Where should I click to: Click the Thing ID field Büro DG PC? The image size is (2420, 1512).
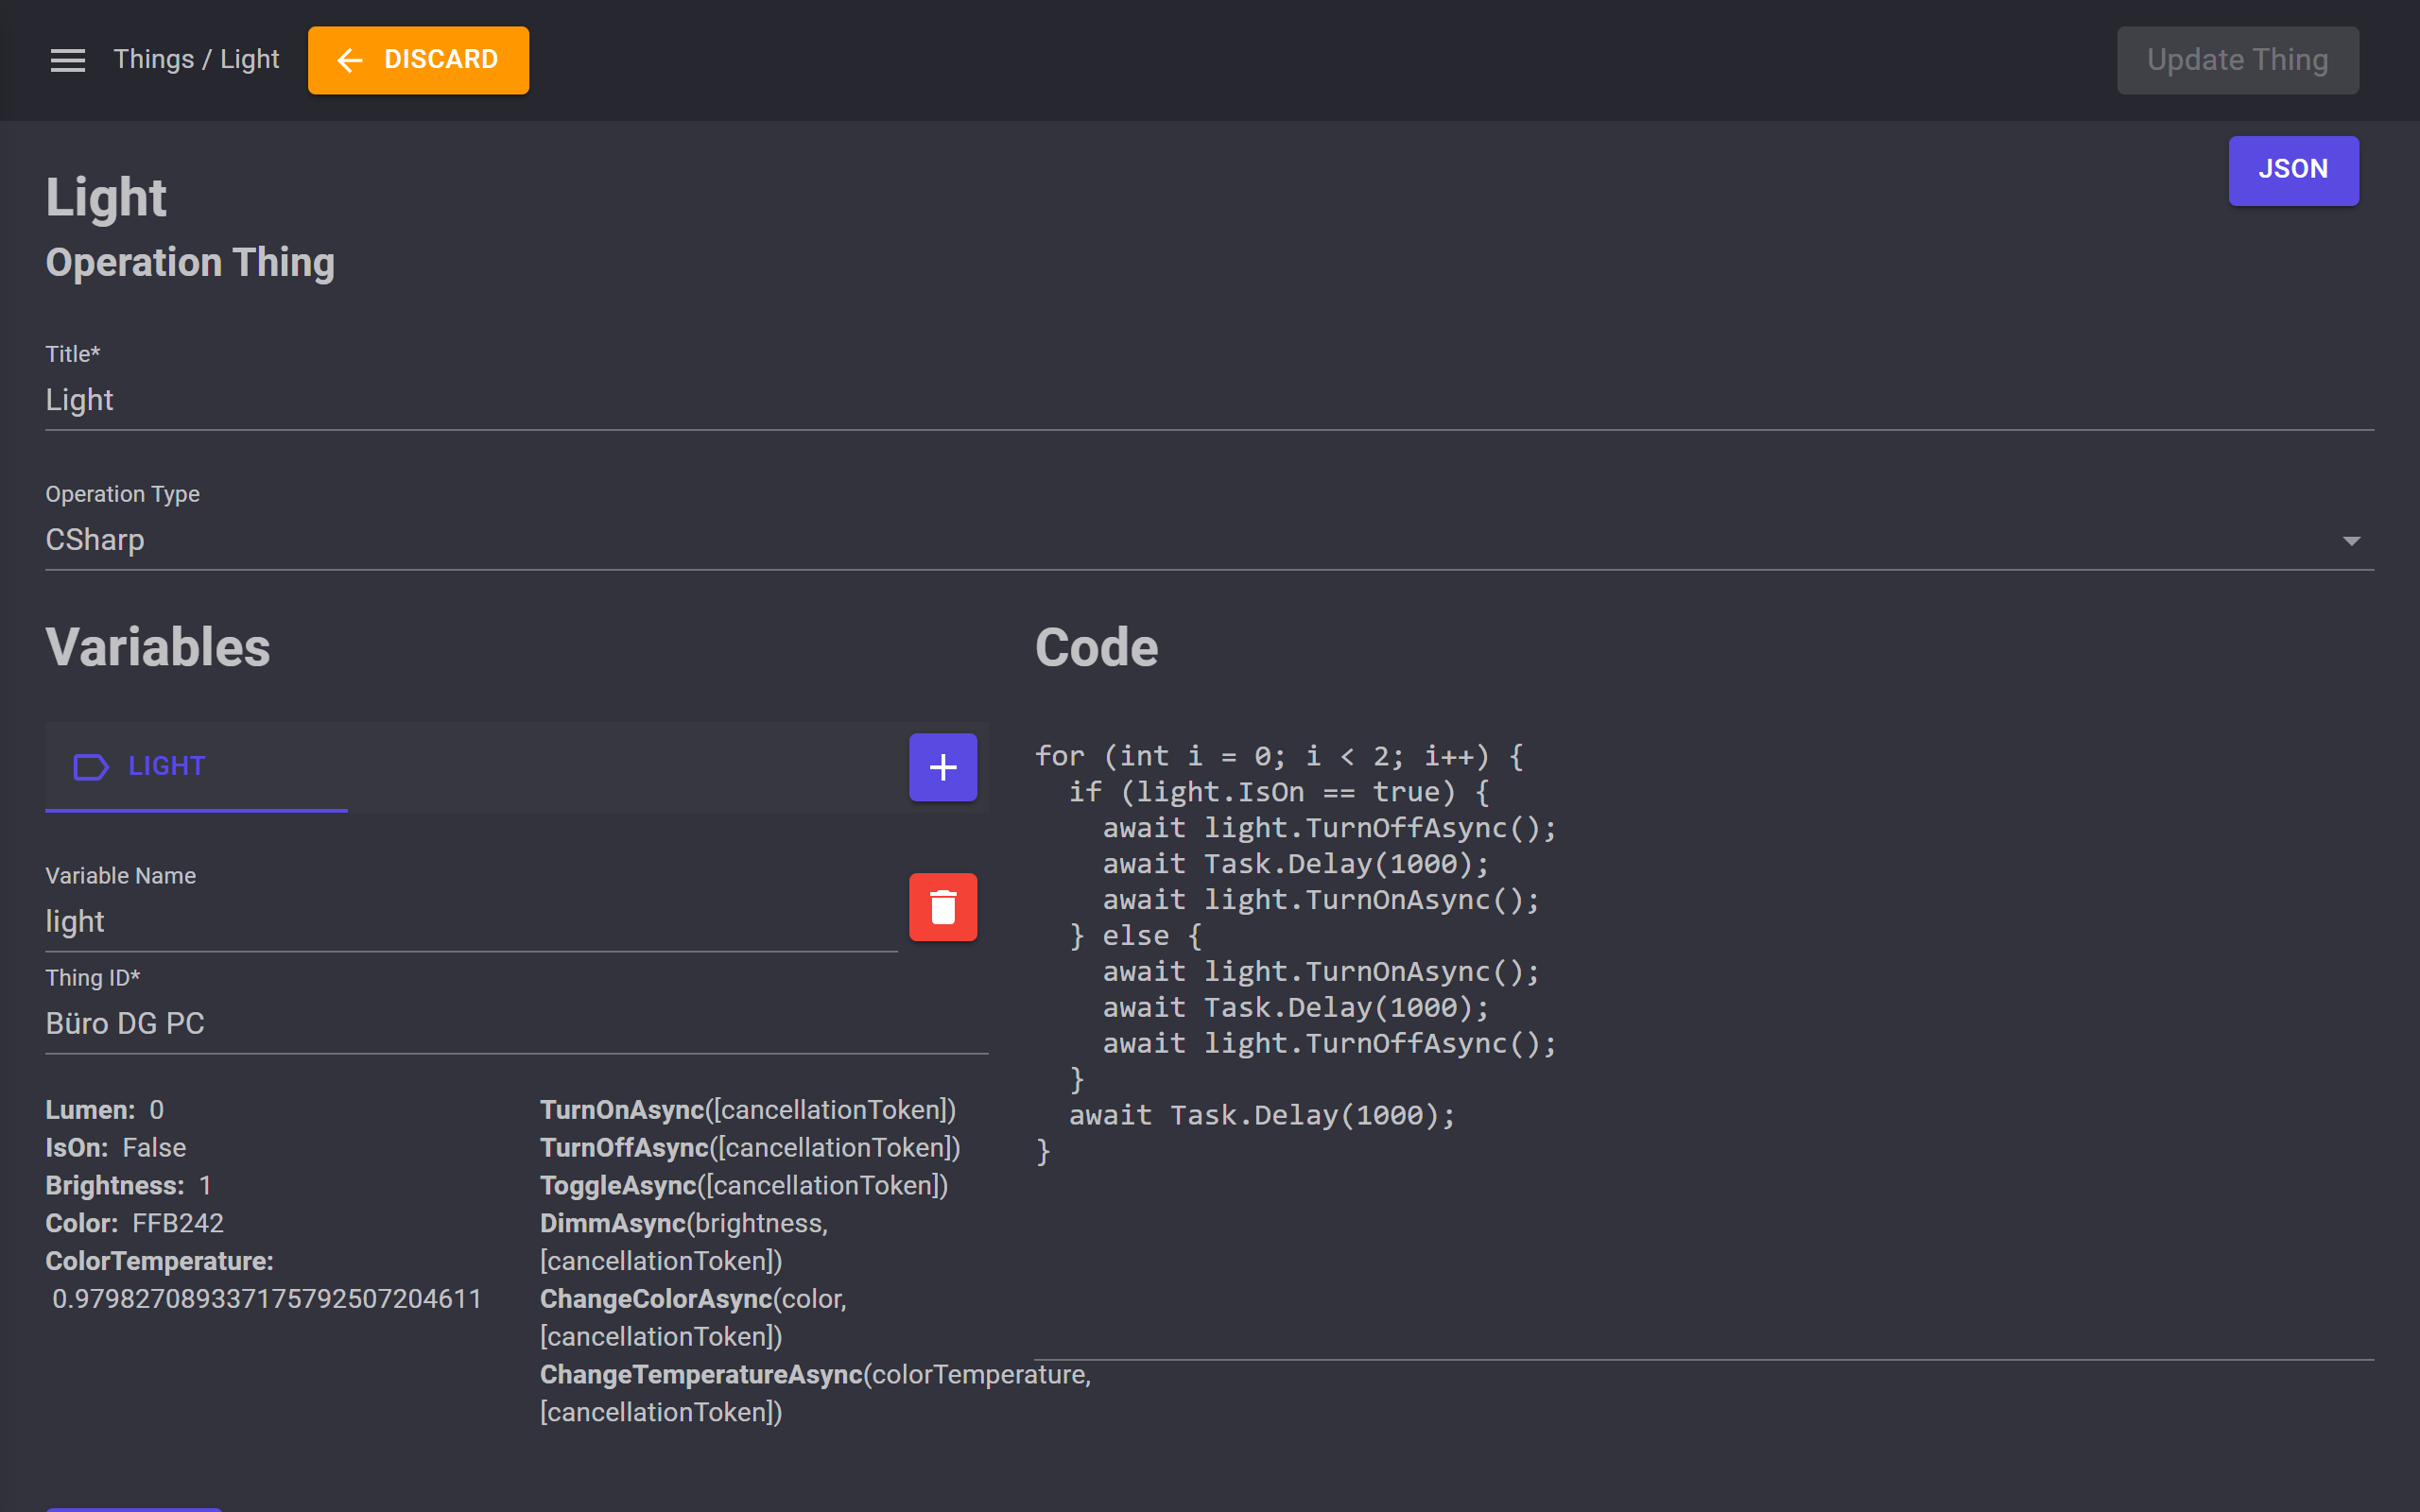click(516, 1024)
